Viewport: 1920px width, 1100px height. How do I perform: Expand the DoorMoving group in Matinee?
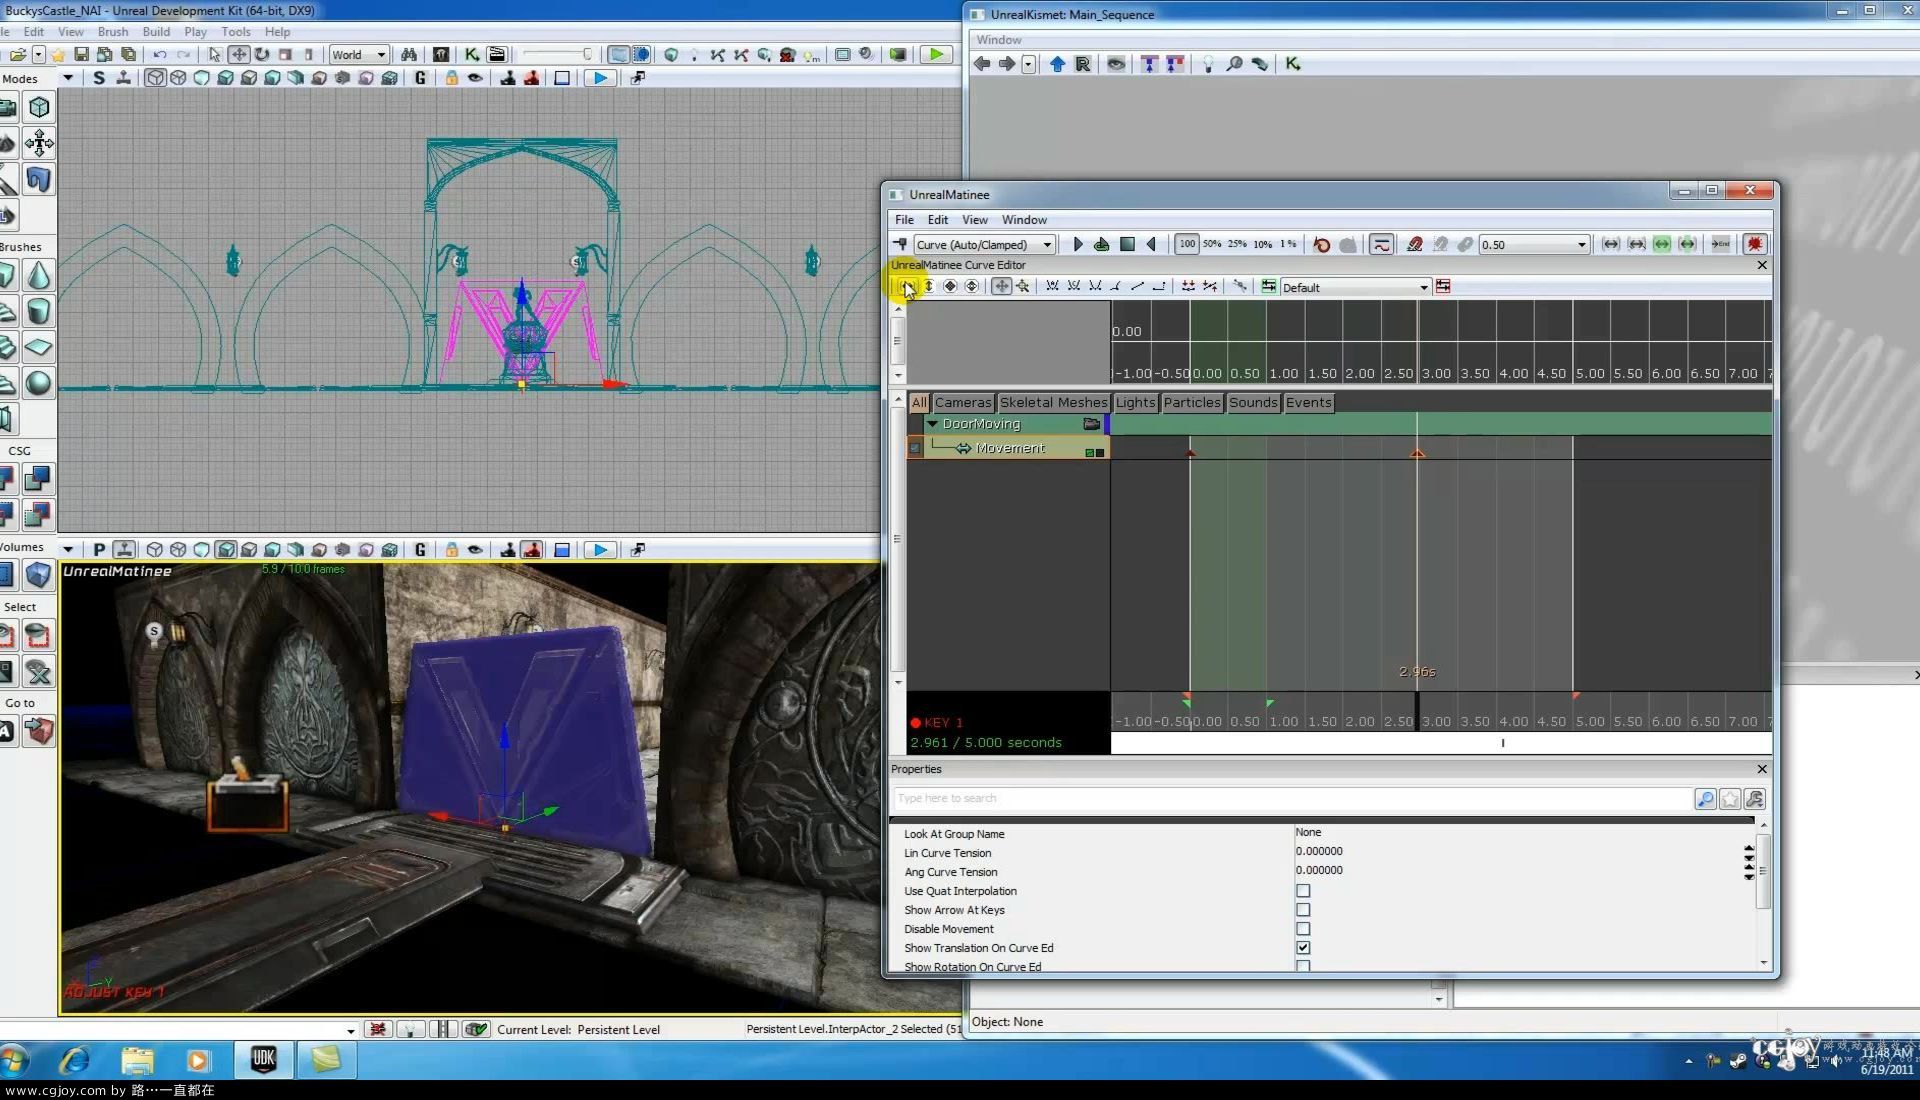(x=931, y=423)
